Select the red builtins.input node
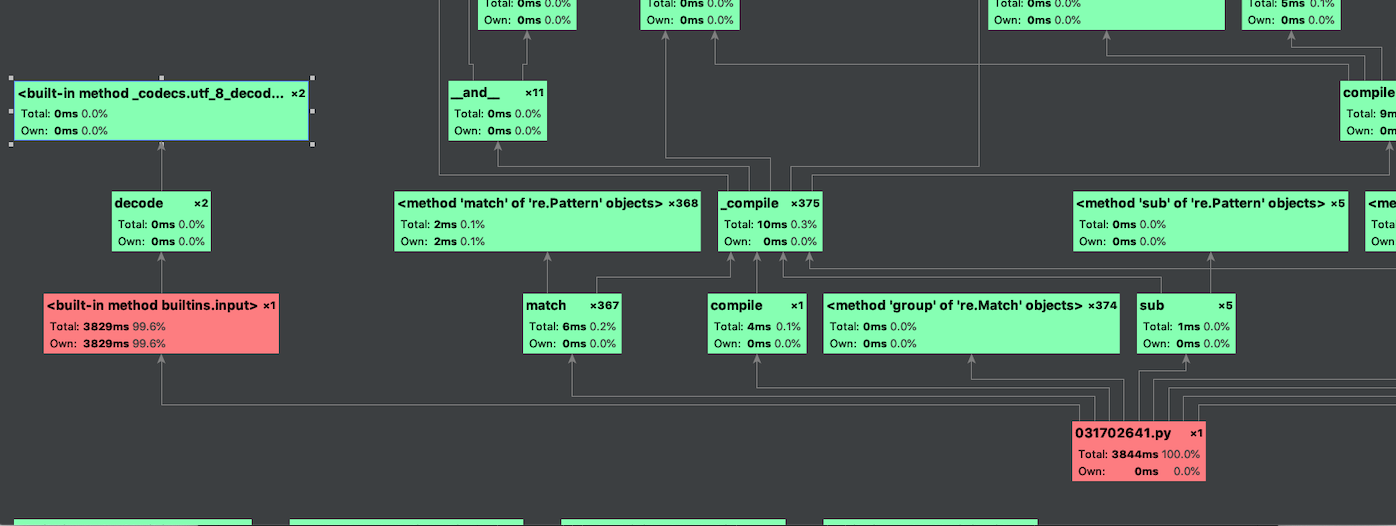 point(161,323)
